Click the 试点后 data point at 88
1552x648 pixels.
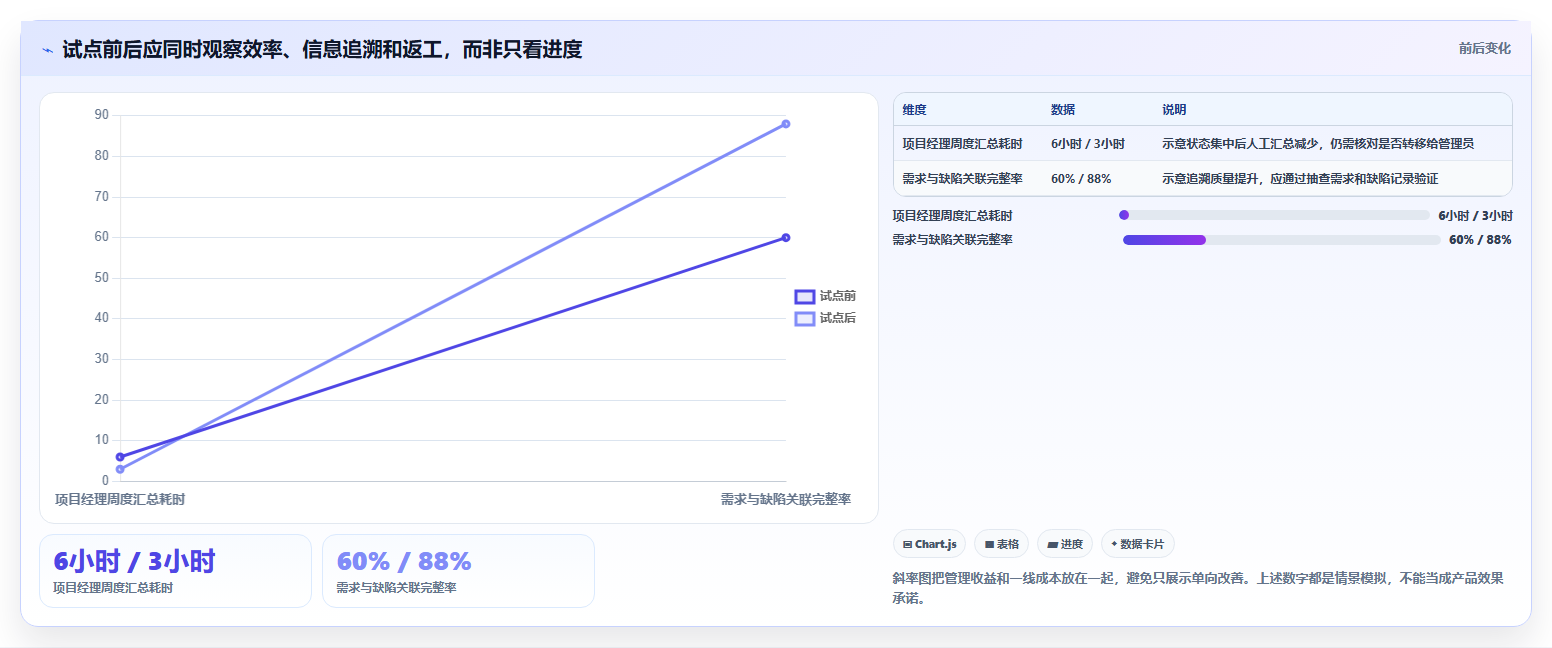(x=786, y=124)
